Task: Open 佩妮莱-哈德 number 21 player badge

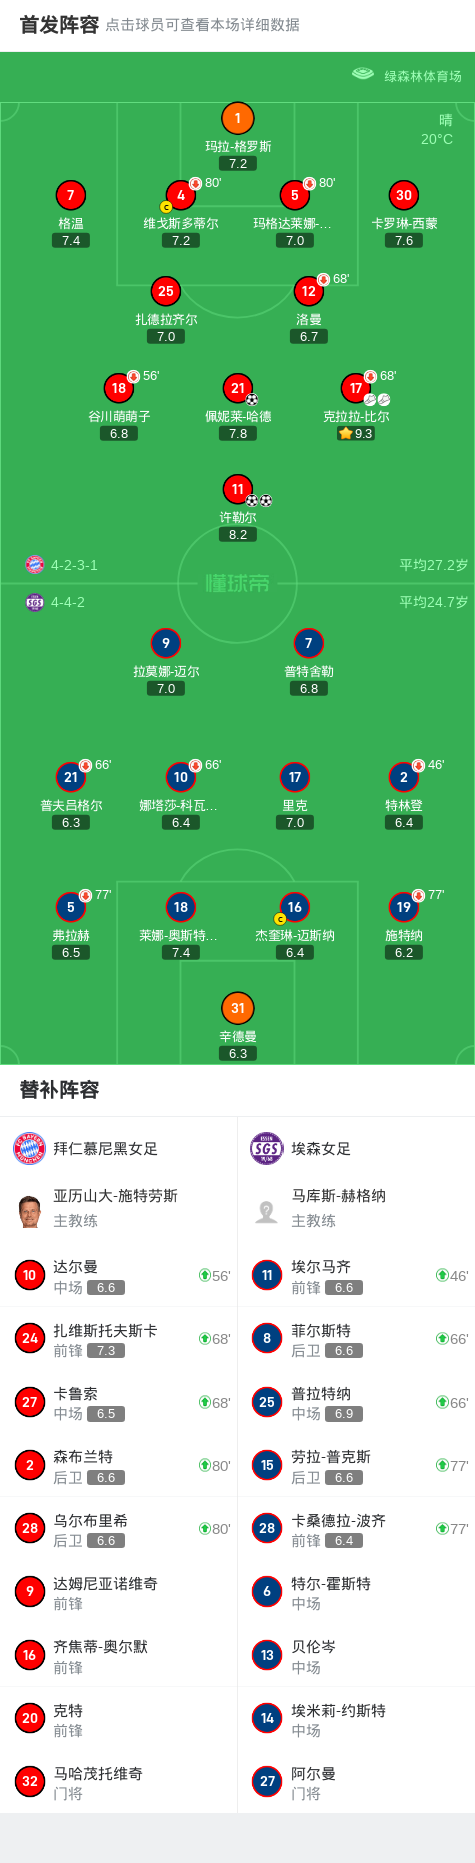Action: tap(237, 388)
